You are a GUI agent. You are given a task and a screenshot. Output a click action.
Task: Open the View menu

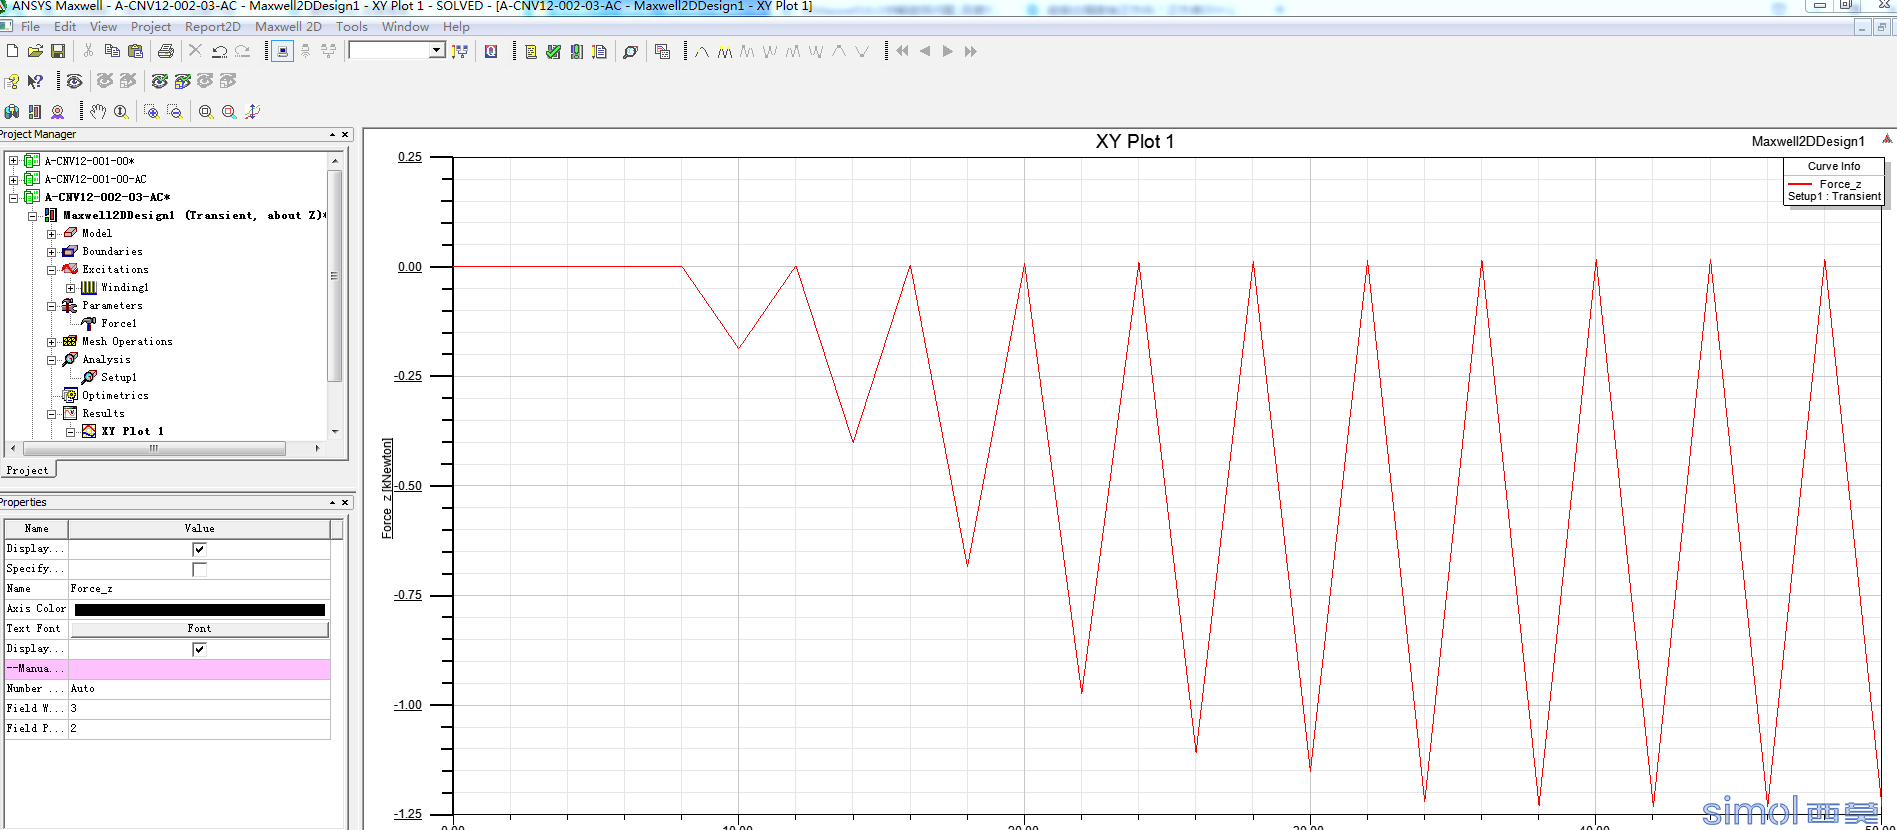pos(103,27)
